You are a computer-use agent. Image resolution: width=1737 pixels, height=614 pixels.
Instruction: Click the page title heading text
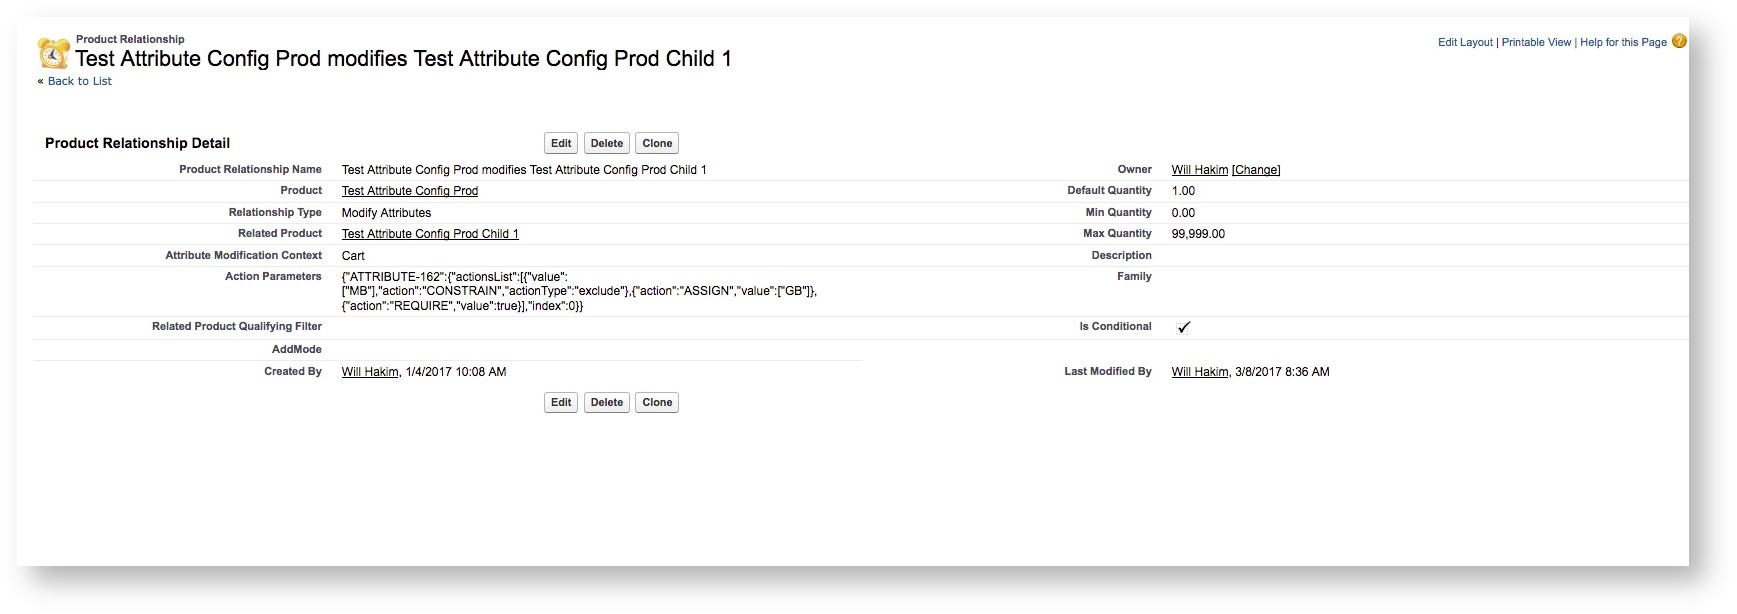(404, 59)
